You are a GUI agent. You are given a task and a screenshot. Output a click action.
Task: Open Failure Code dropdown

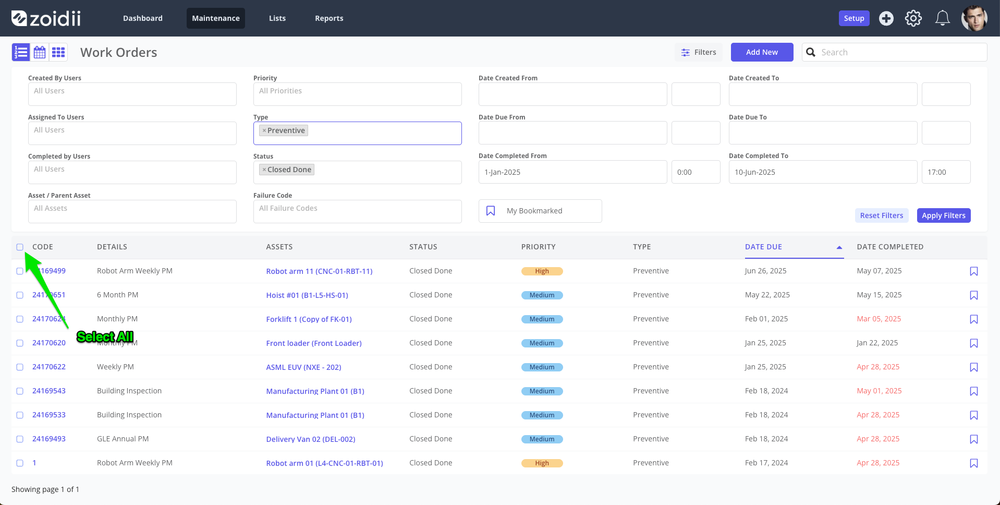click(357, 212)
